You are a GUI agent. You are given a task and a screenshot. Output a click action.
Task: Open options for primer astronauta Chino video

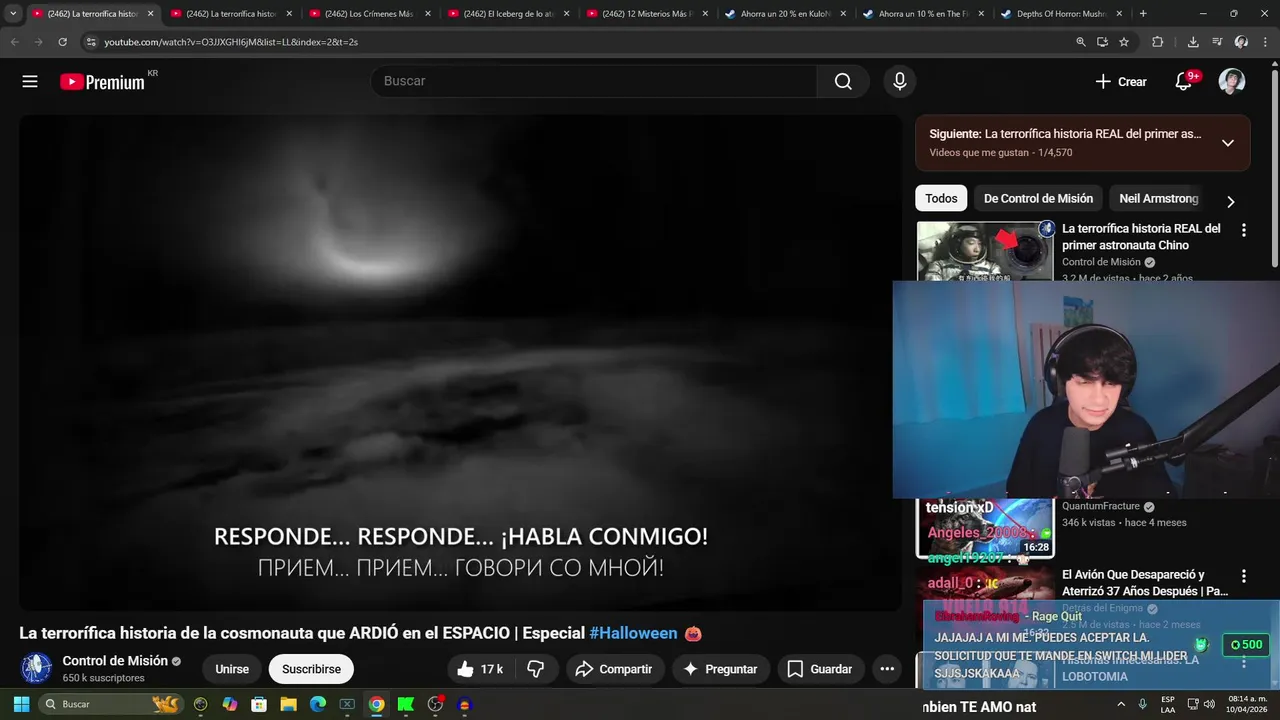pyautogui.click(x=1244, y=230)
